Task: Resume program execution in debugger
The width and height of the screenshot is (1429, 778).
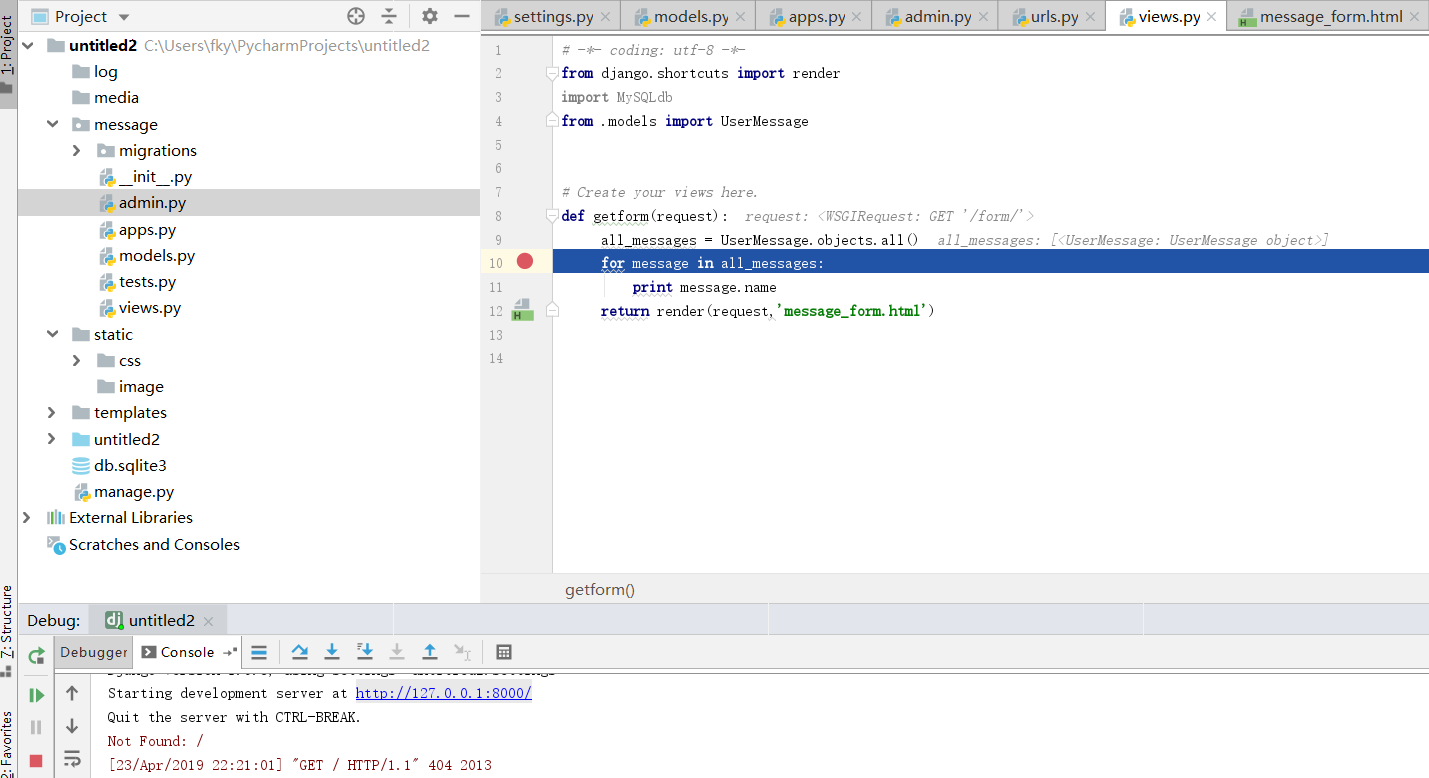Action: (36, 695)
